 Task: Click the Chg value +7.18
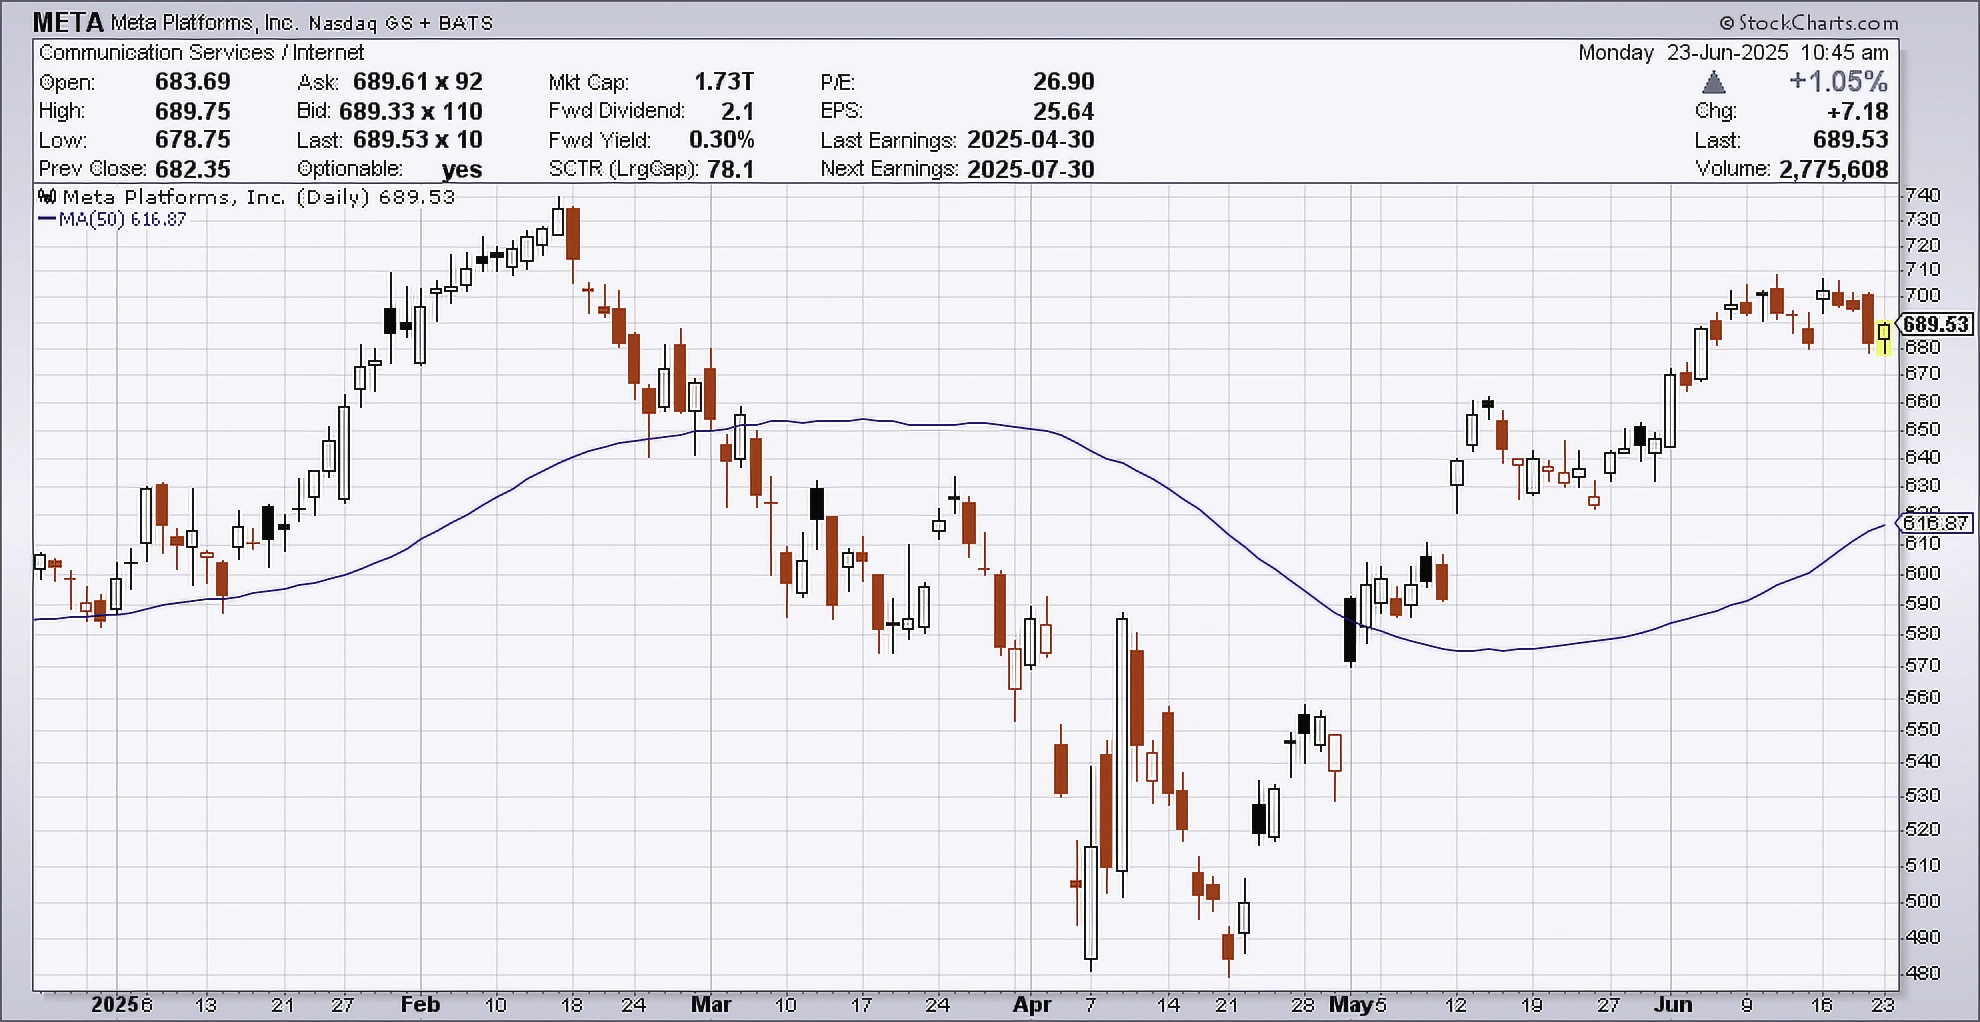(1857, 111)
